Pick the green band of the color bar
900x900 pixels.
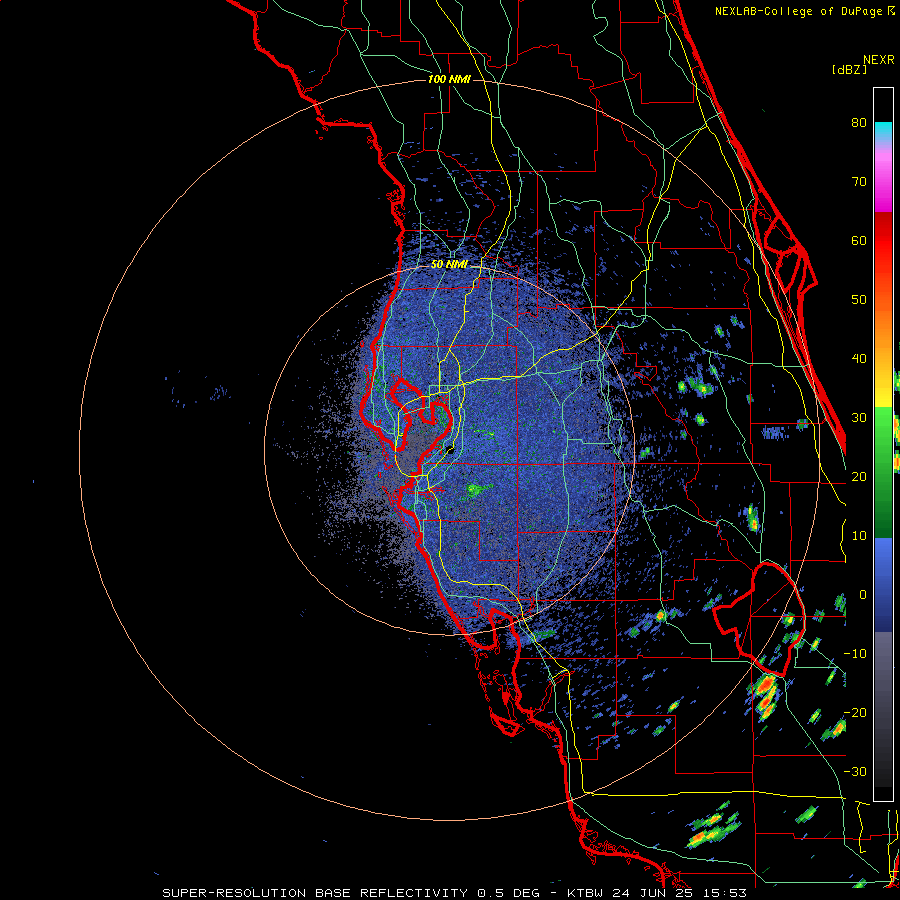[x=883, y=472]
